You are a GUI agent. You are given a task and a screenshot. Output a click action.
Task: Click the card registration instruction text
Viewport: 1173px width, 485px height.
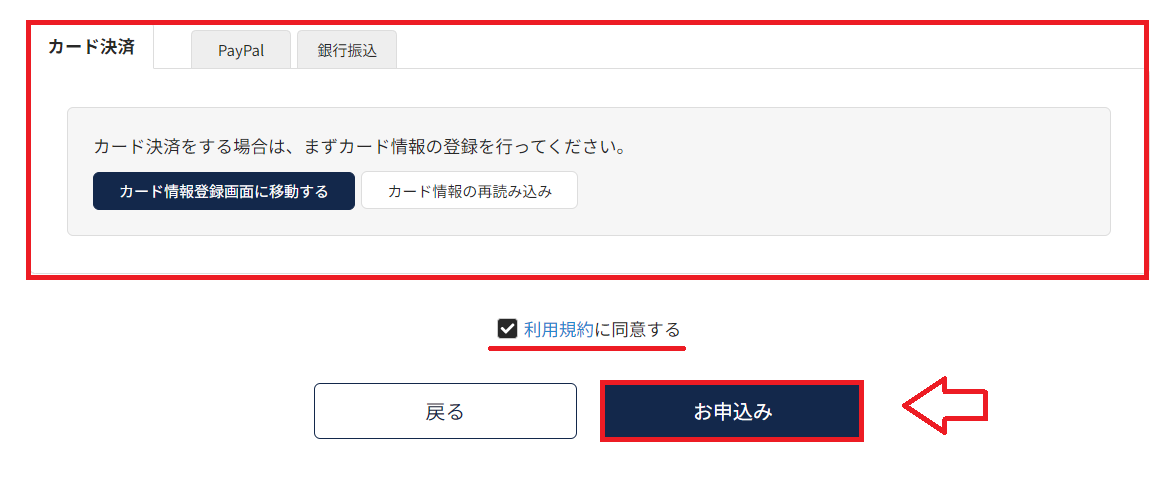pyautogui.click(x=360, y=147)
